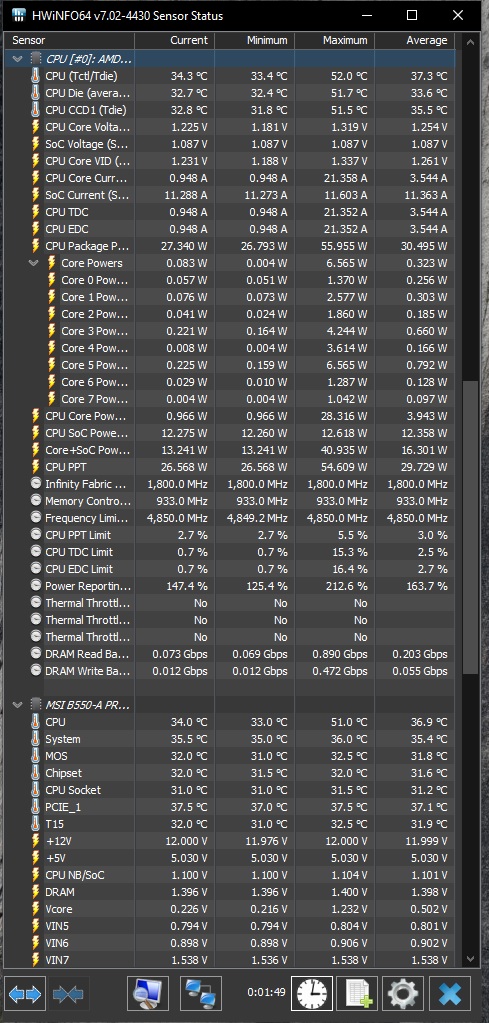489x1023 pixels.
Task: Select the CPU PPT row
Action: tap(230, 466)
